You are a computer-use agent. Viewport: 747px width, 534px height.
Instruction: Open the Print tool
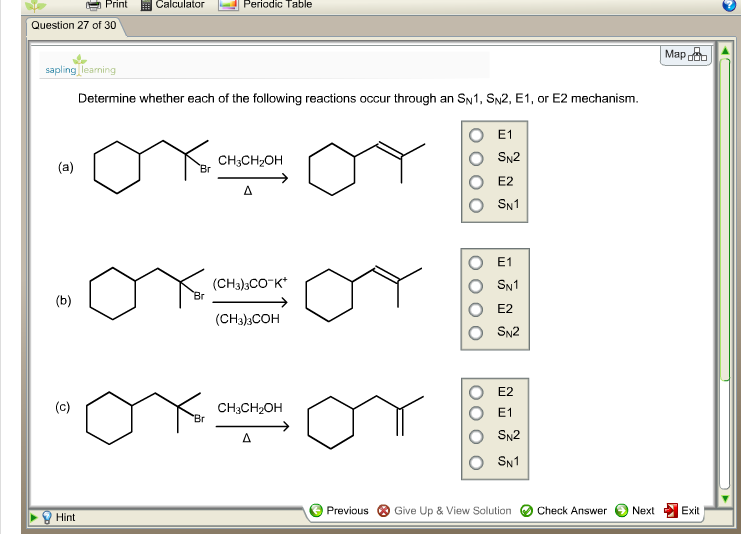point(107,5)
